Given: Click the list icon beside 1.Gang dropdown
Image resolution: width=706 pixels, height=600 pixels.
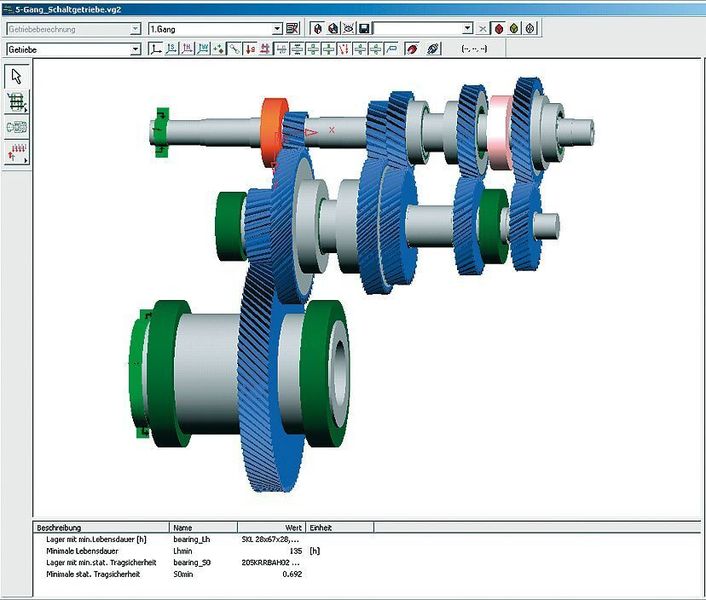Looking at the screenshot, I should coord(293,29).
